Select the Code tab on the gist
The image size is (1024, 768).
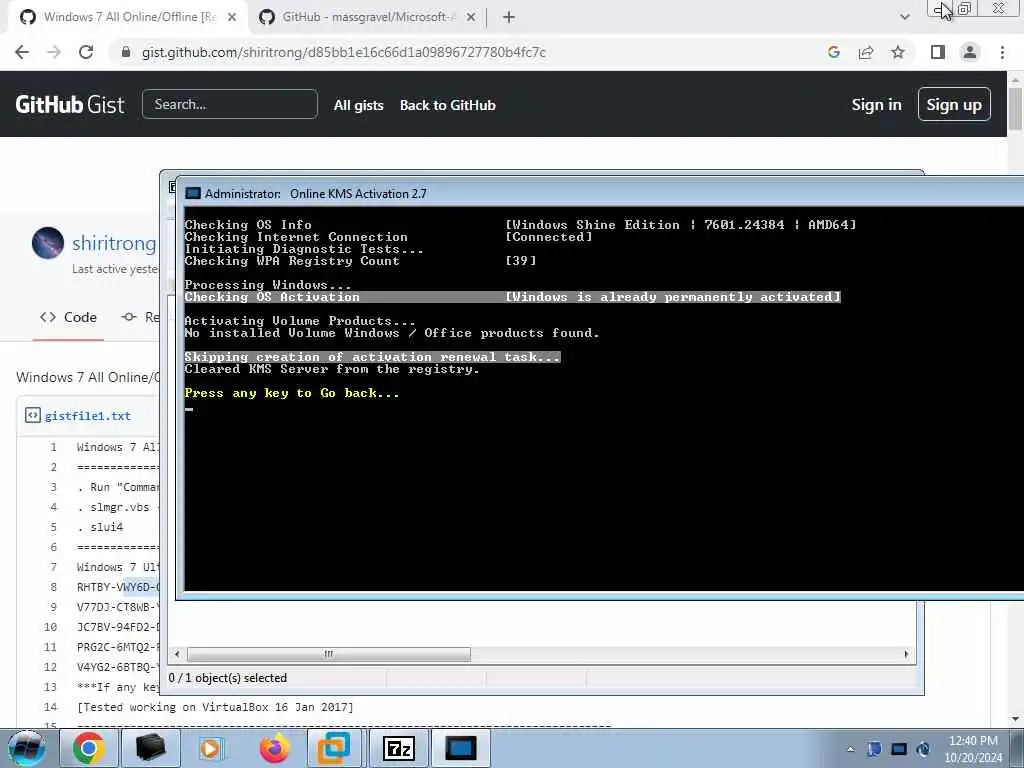click(x=68, y=317)
